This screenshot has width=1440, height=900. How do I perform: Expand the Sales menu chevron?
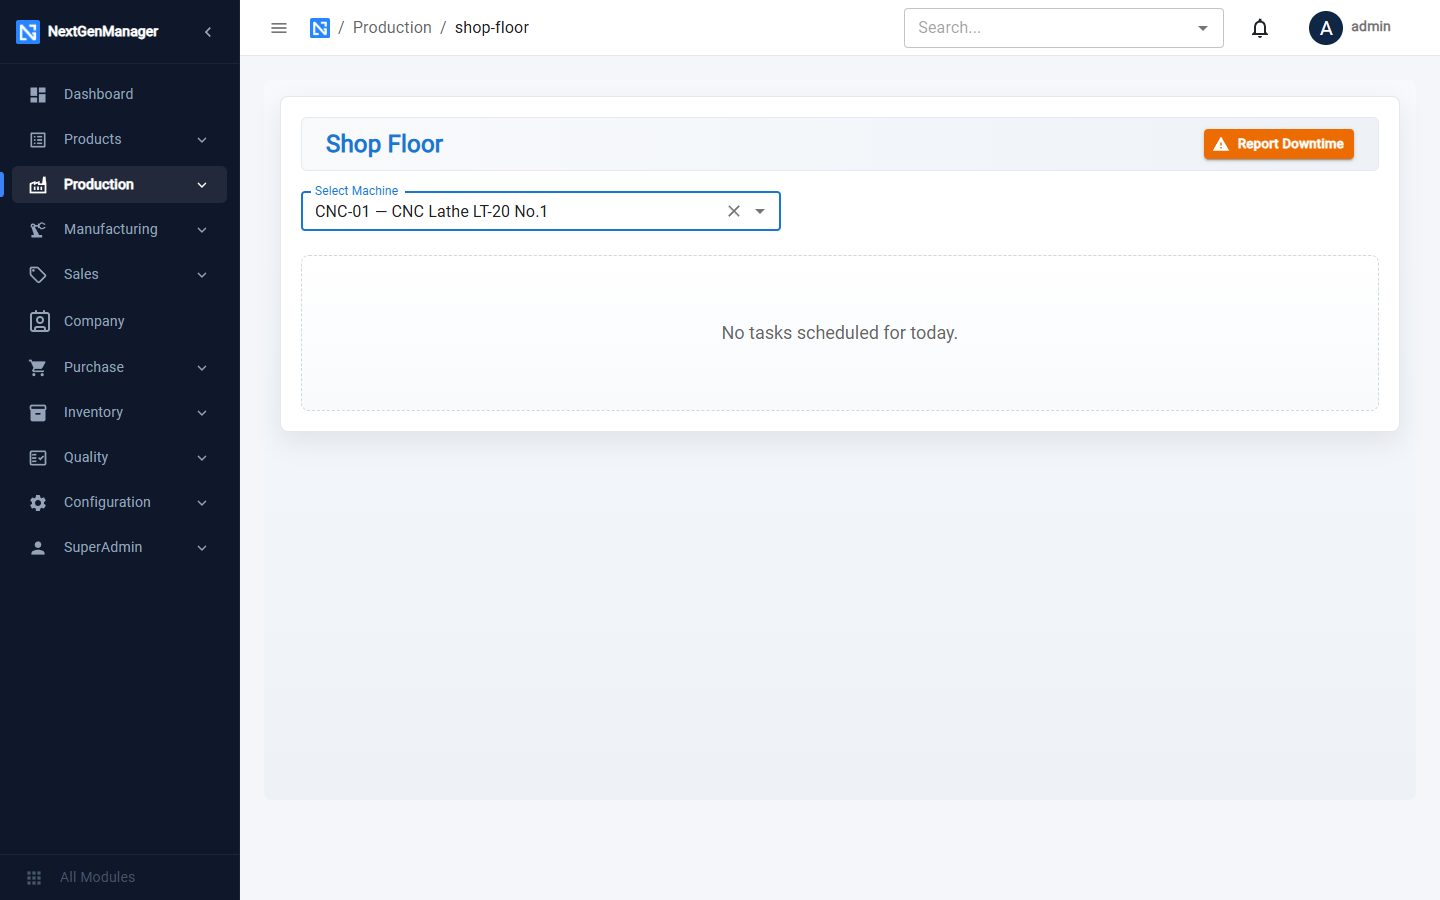(x=202, y=274)
